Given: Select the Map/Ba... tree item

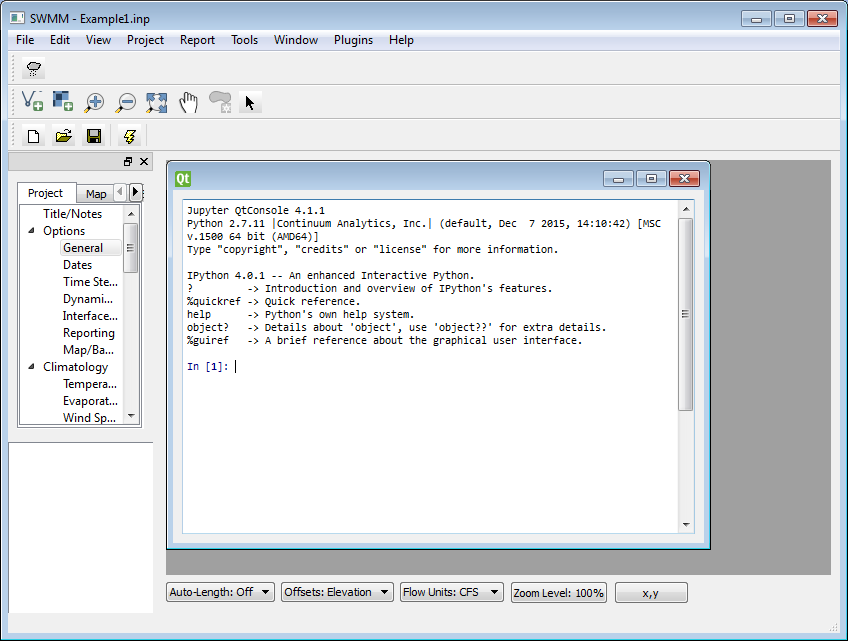Looking at the screenshot, I should [88, 350].
